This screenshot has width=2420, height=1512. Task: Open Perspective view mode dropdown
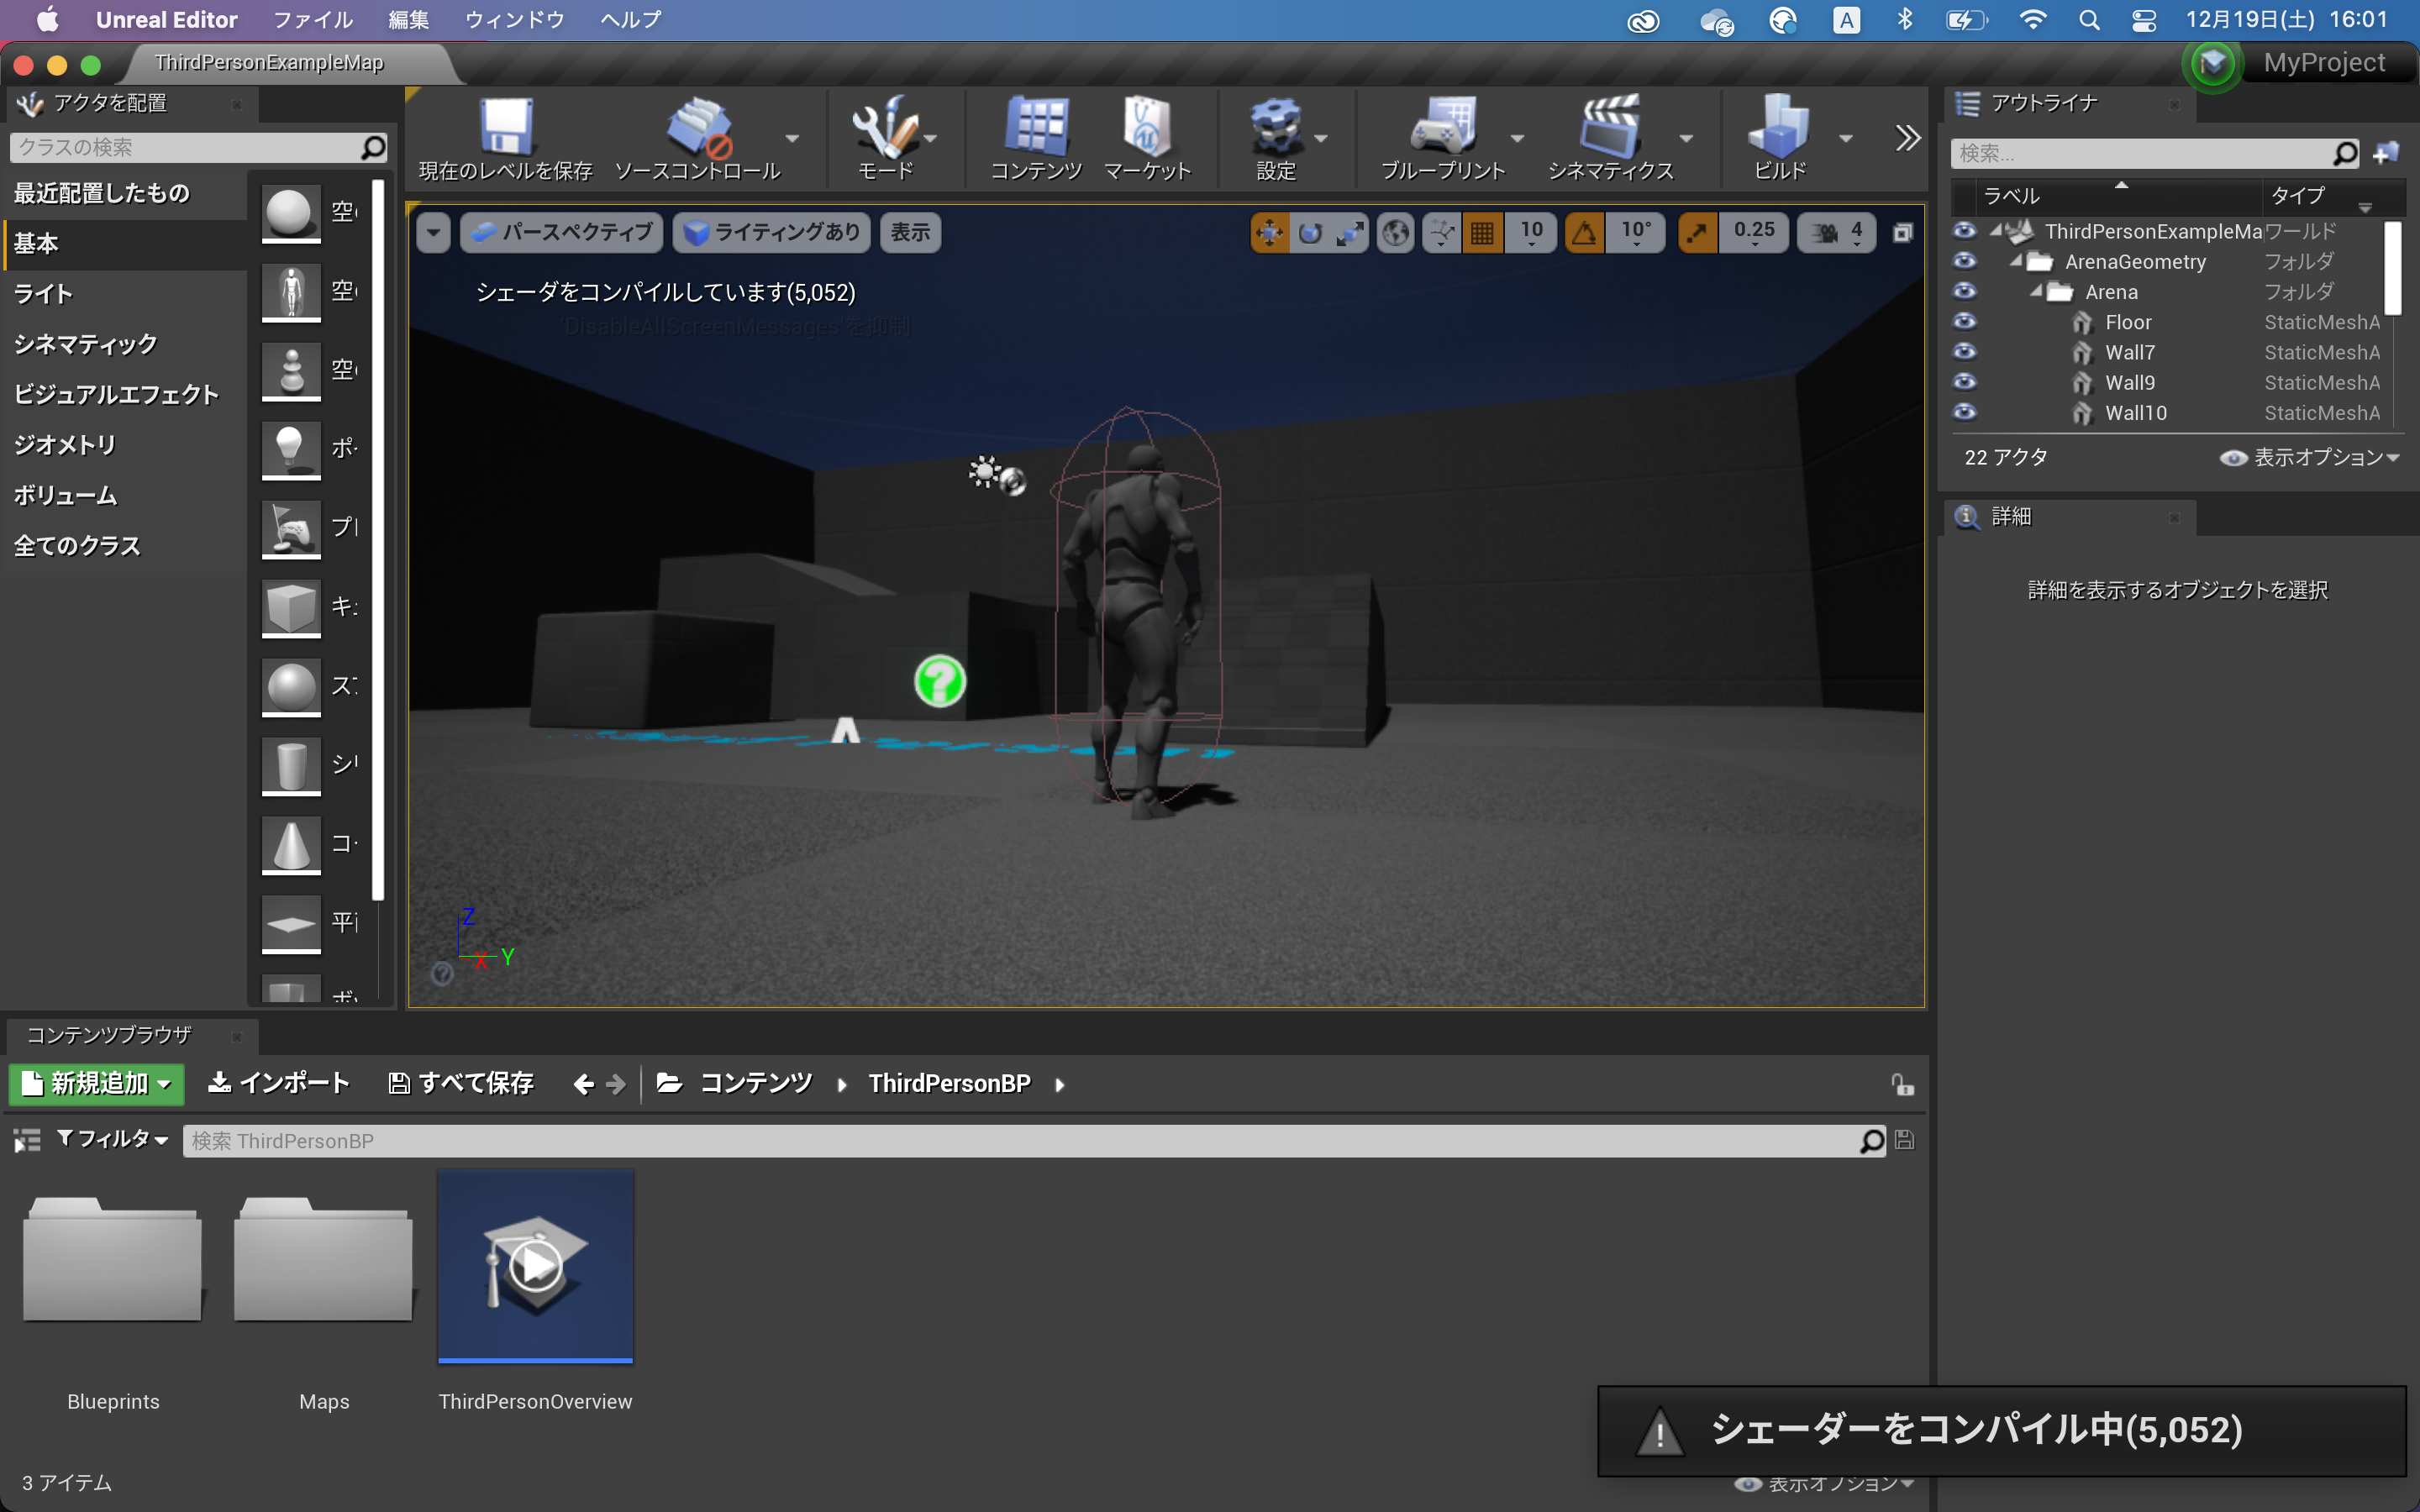(561, 233)
